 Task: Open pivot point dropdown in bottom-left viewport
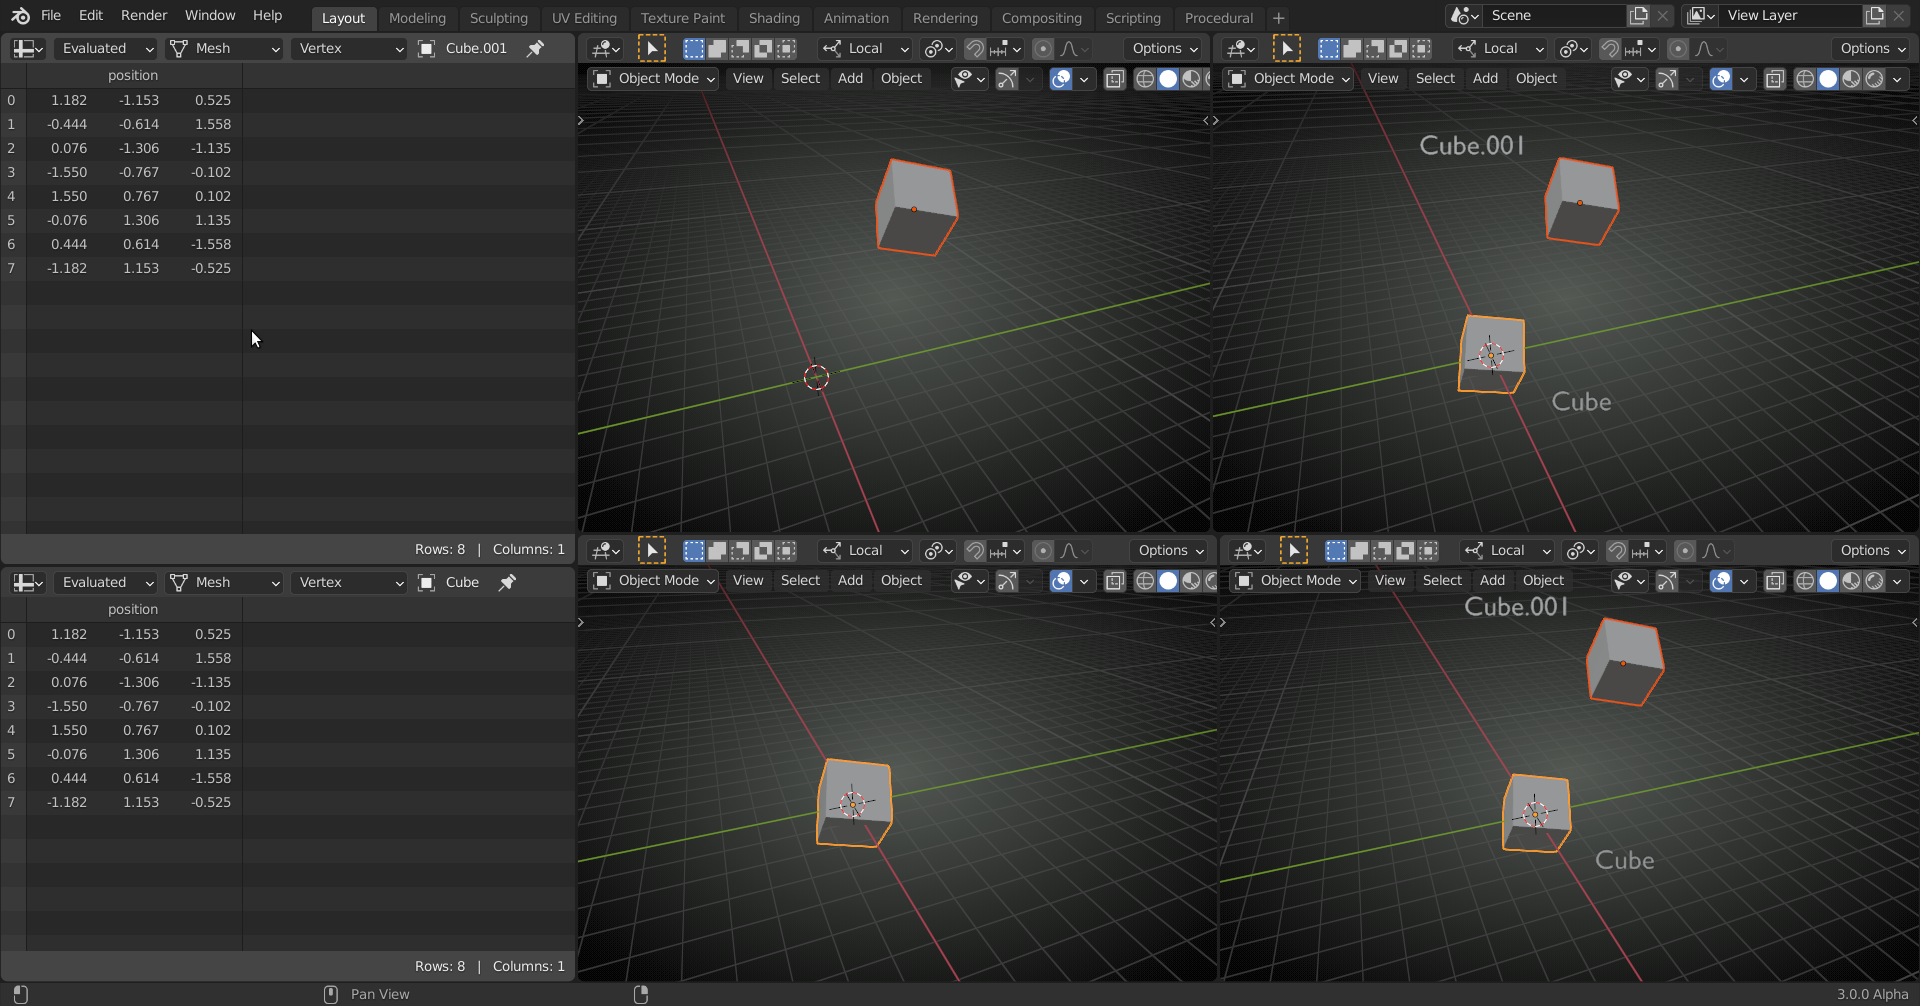click(x=939, y=550)
